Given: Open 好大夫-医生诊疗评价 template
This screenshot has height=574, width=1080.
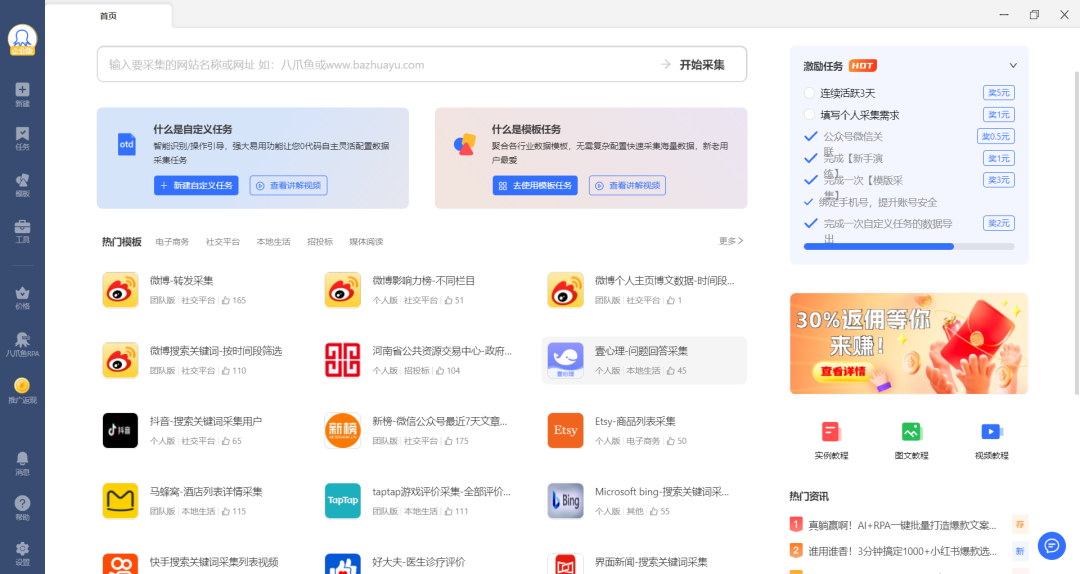Looking at the screenshot, I should [x=419, y=562].
